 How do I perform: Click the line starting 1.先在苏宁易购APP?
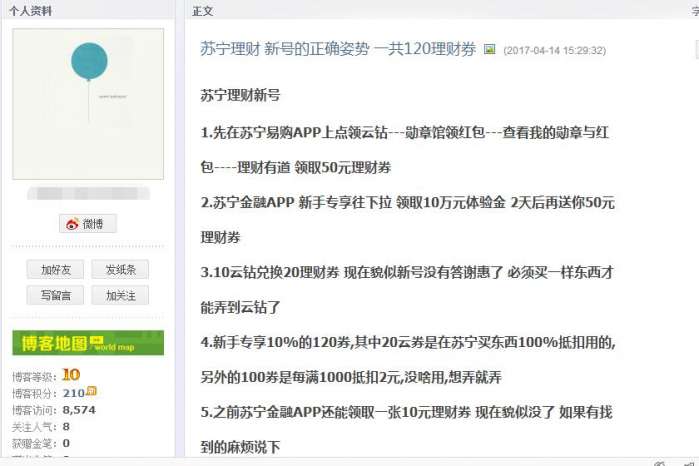click(x=404, y=132)
